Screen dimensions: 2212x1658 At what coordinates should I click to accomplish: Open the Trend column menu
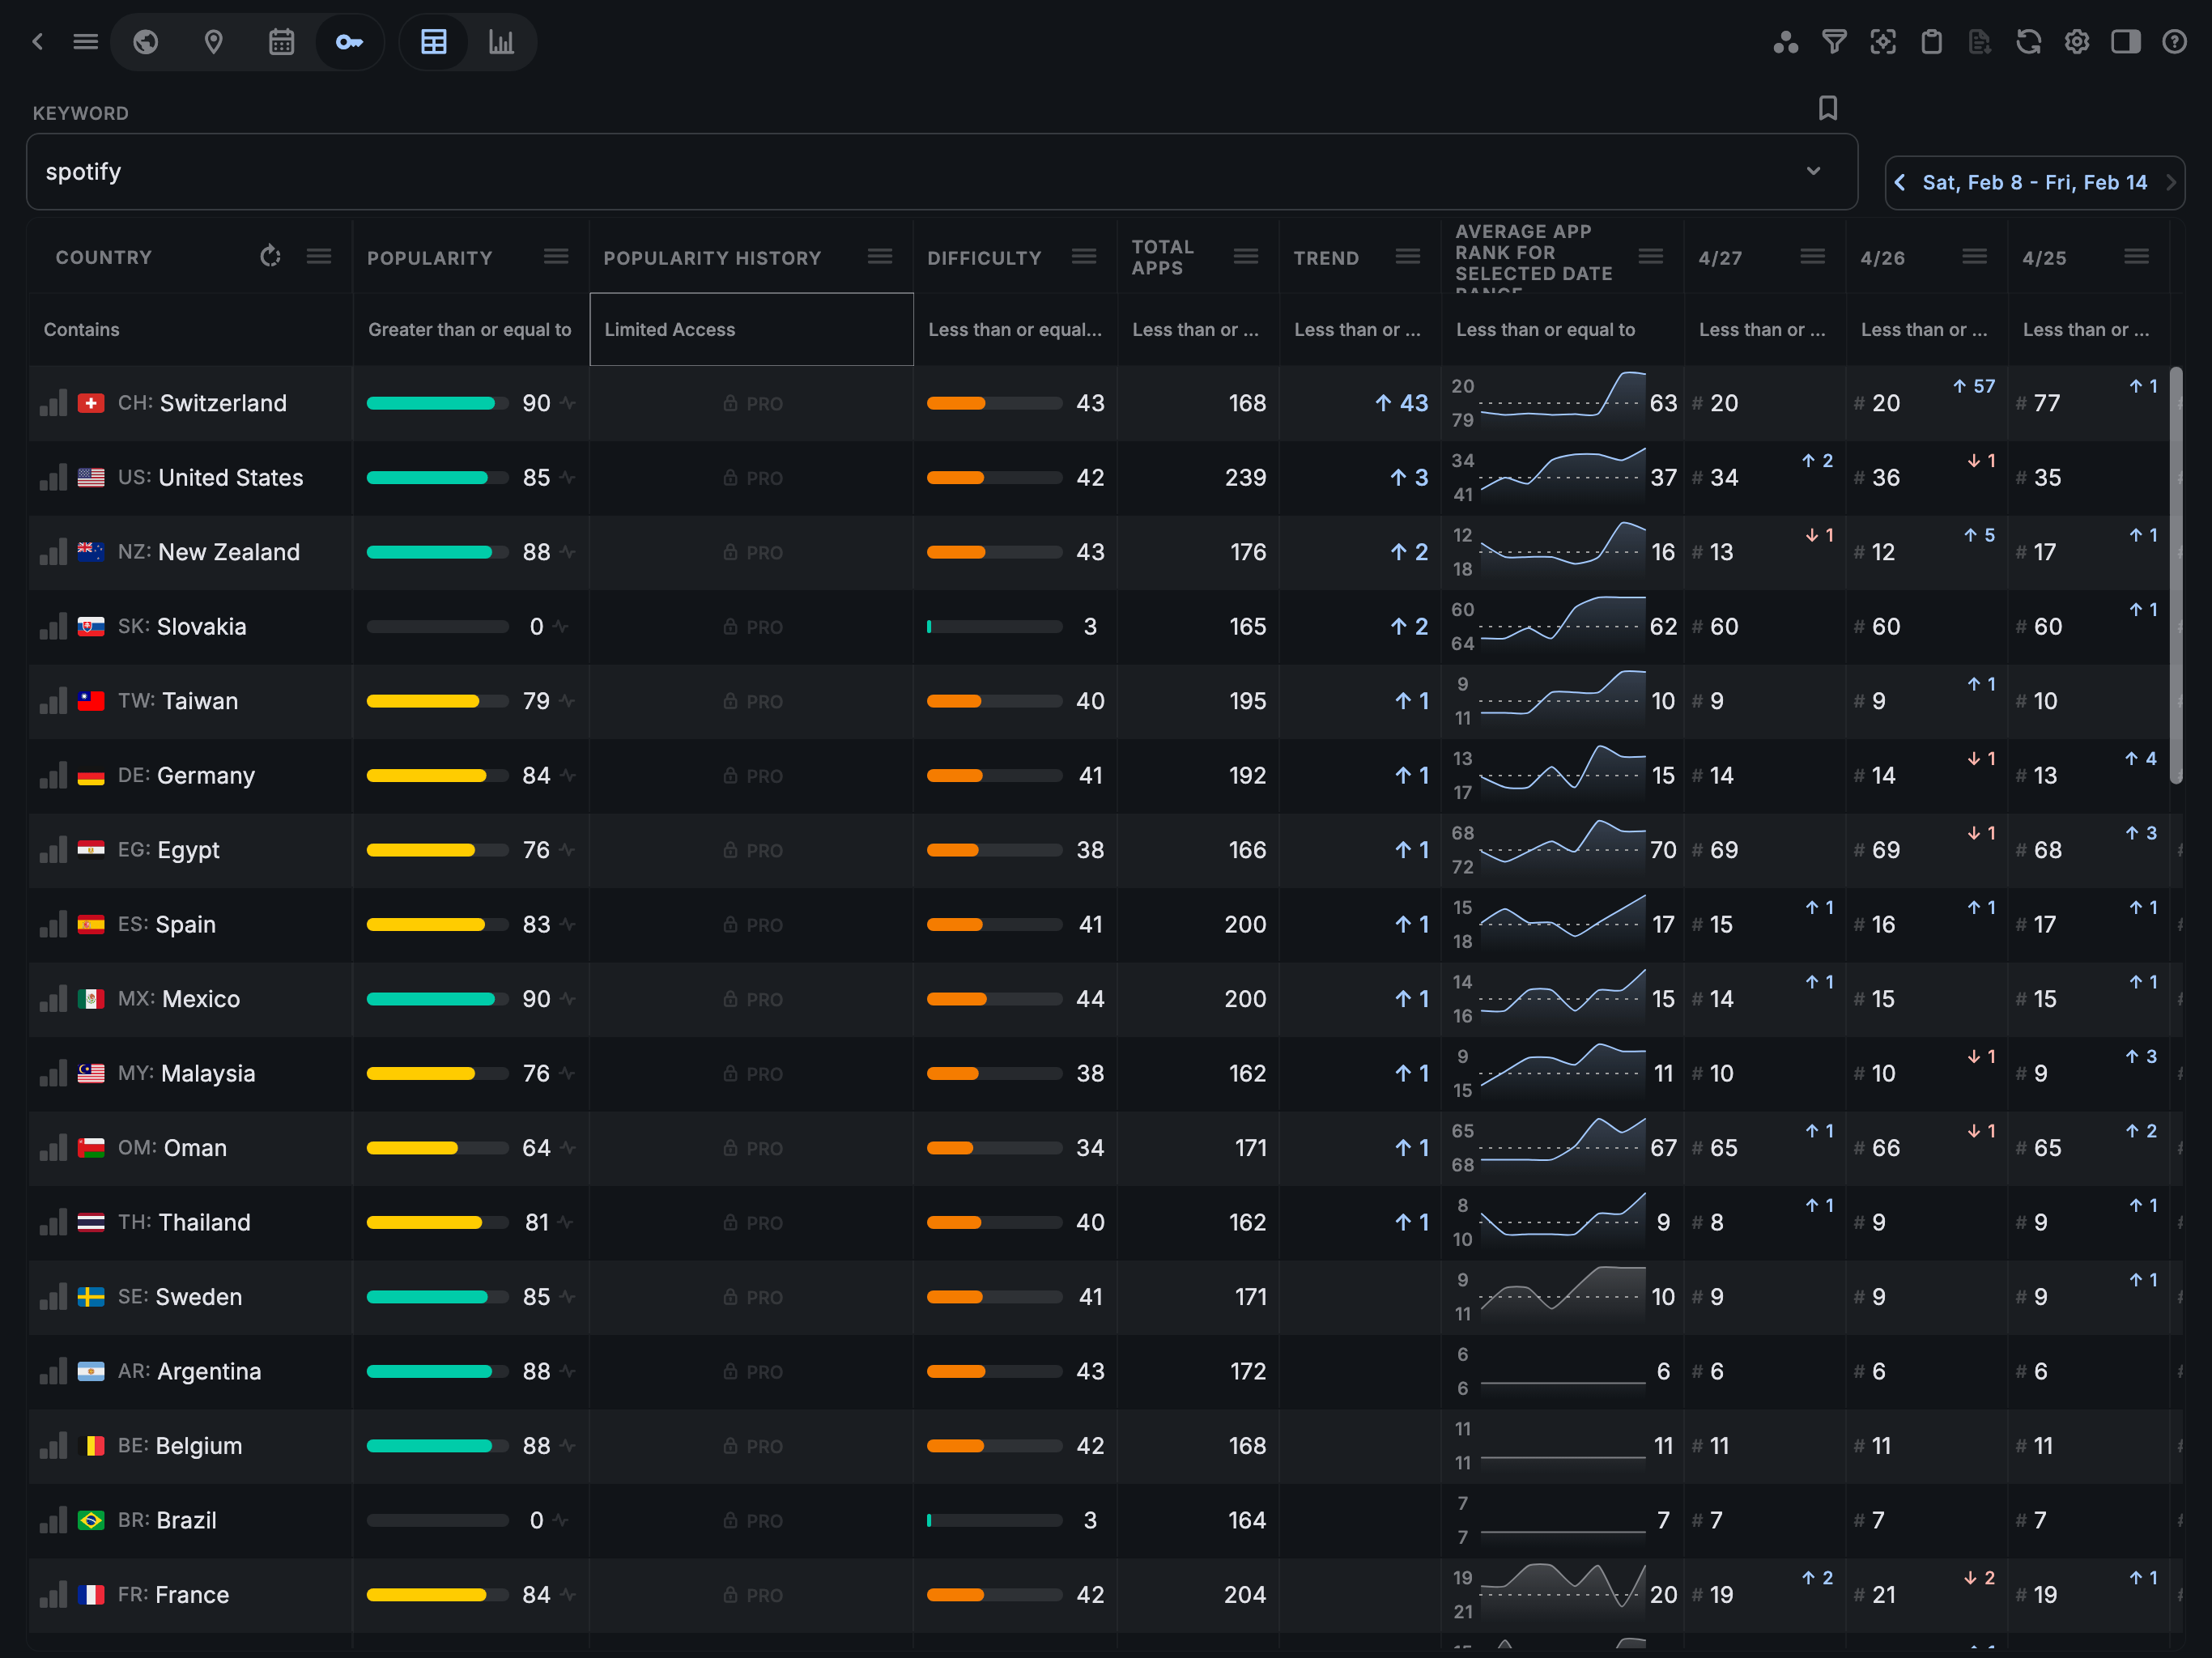pos(1408,257)
